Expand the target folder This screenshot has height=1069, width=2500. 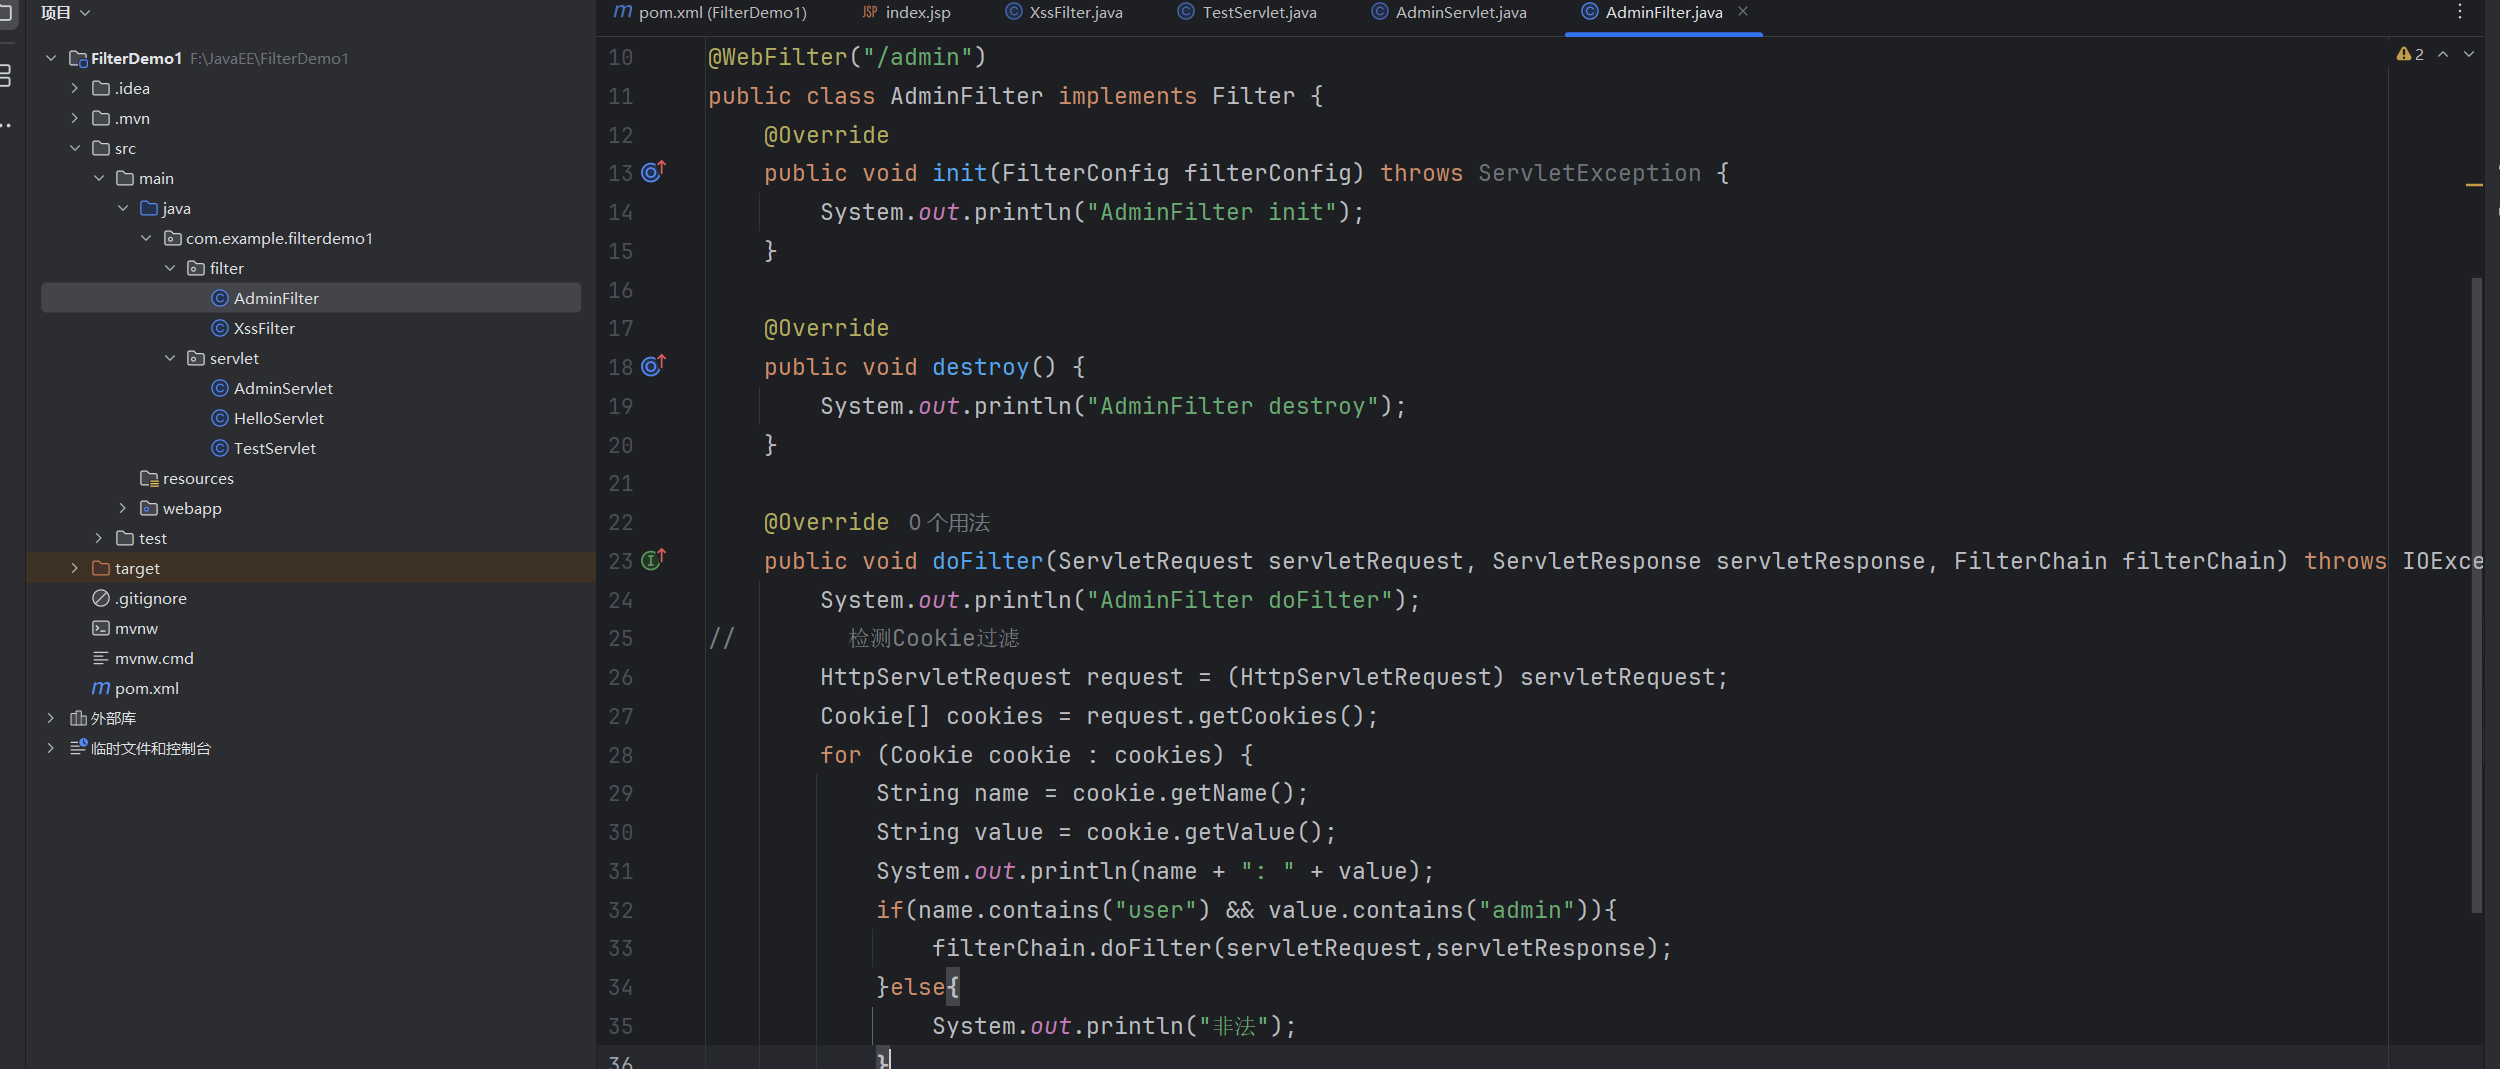[x=75, y=568]
